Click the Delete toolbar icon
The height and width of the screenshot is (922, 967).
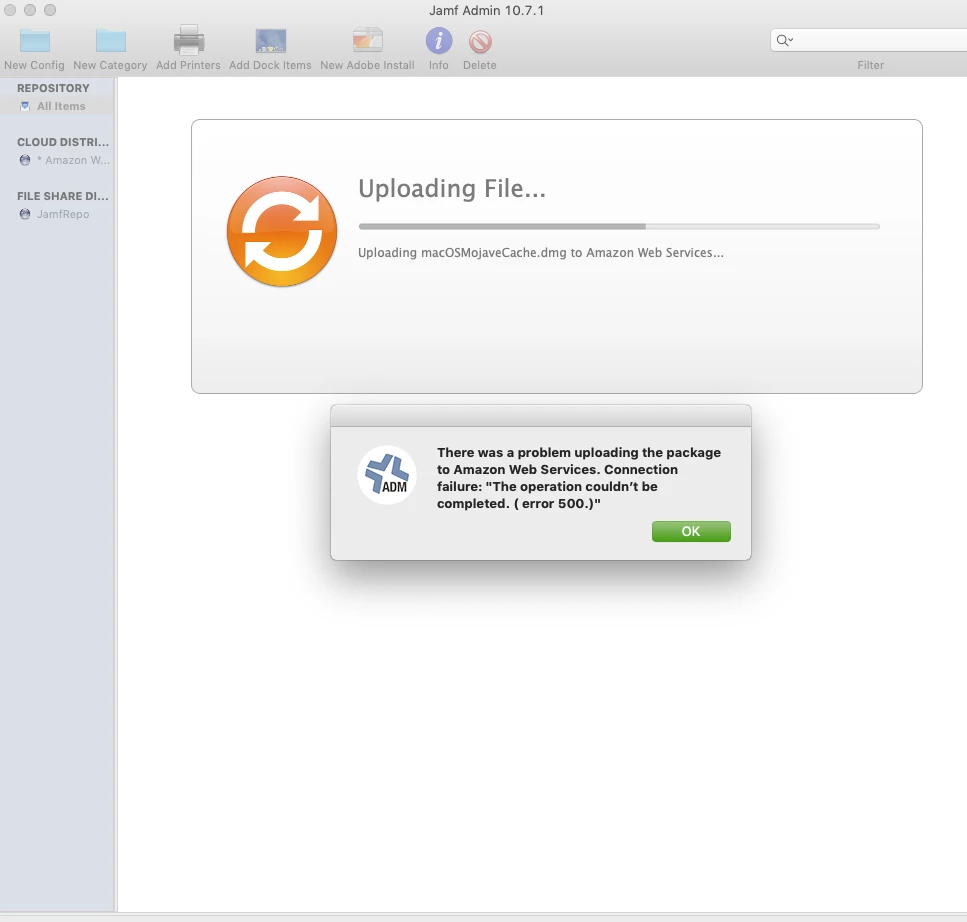click(480, 42)
